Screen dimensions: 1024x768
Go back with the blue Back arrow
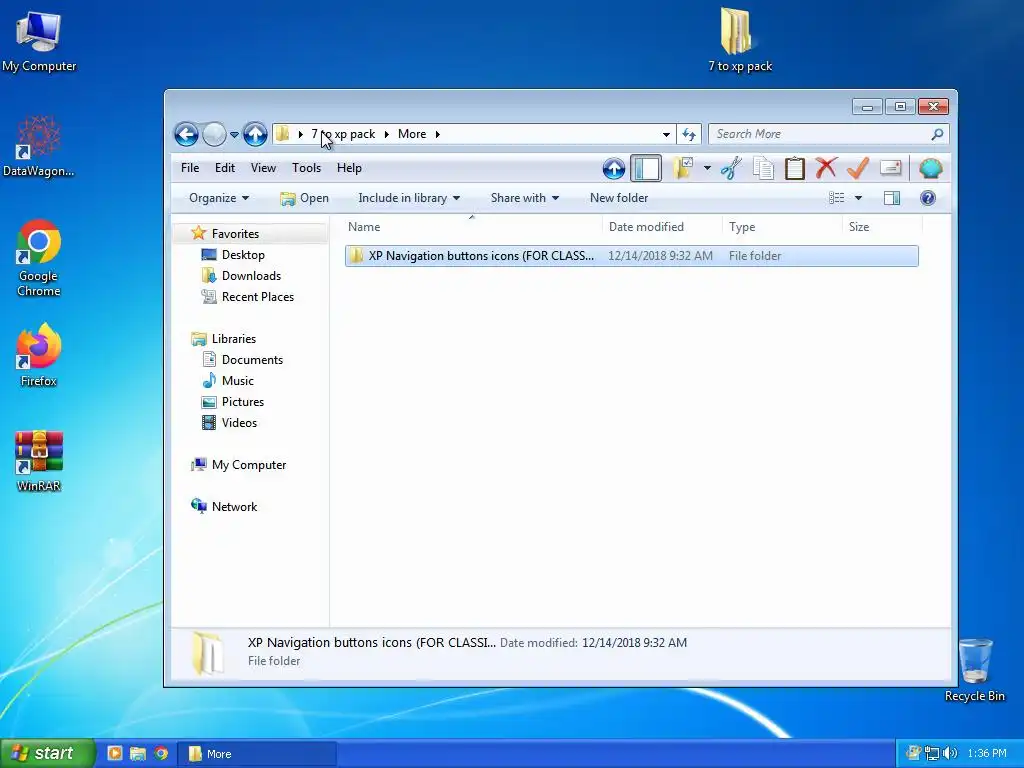186,135
